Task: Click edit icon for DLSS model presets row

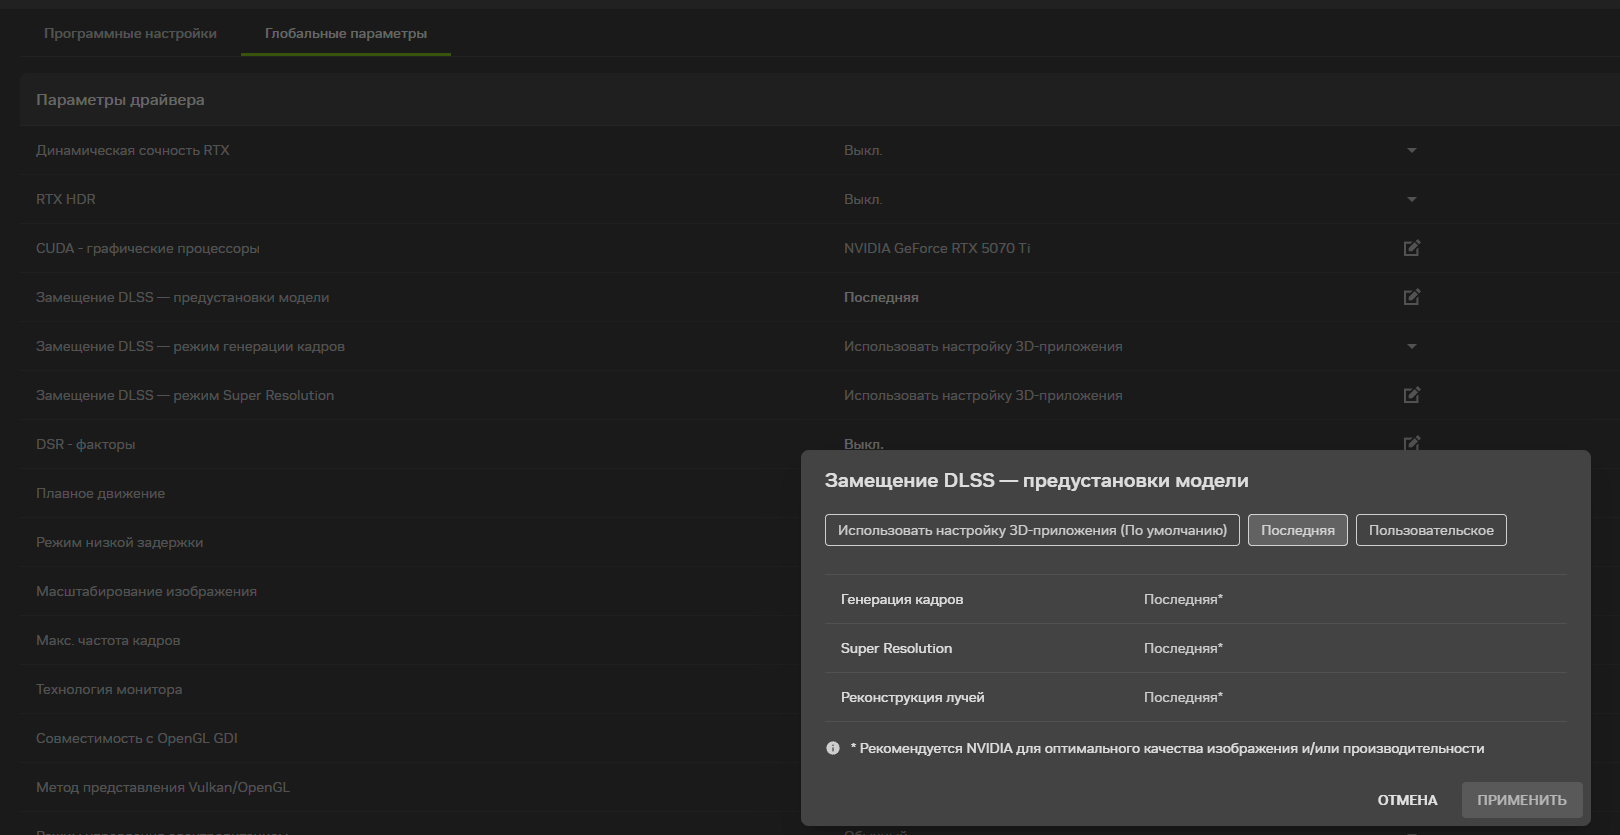Action: tap(1411, 297)
